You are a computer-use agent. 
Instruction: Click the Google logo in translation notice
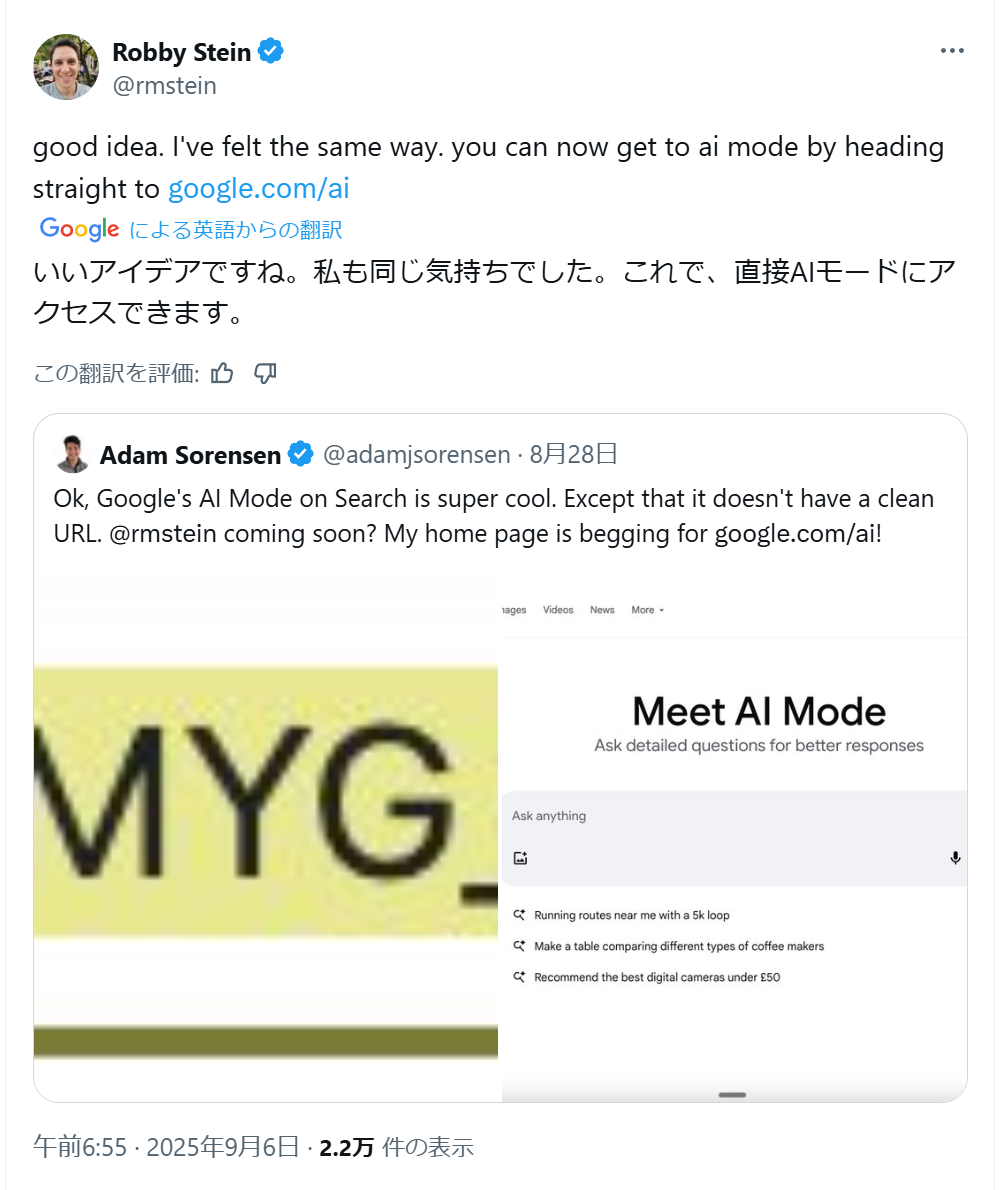pyautogui.click(x=79, y=228)
